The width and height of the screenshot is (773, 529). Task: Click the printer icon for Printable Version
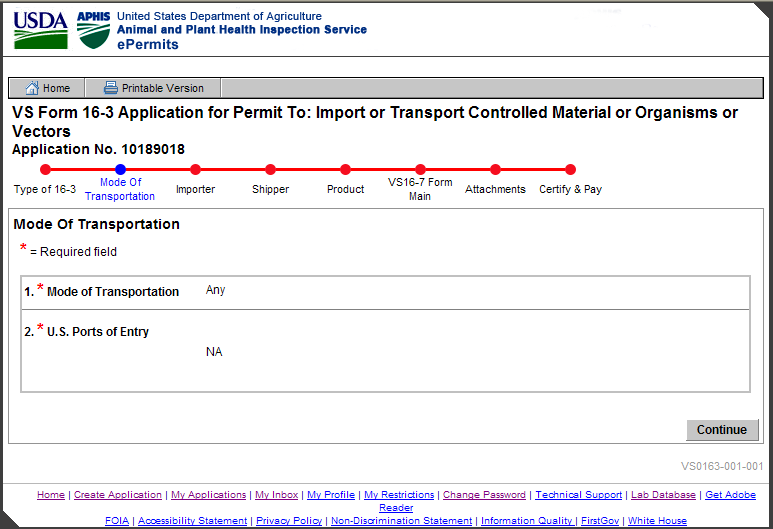111,88
